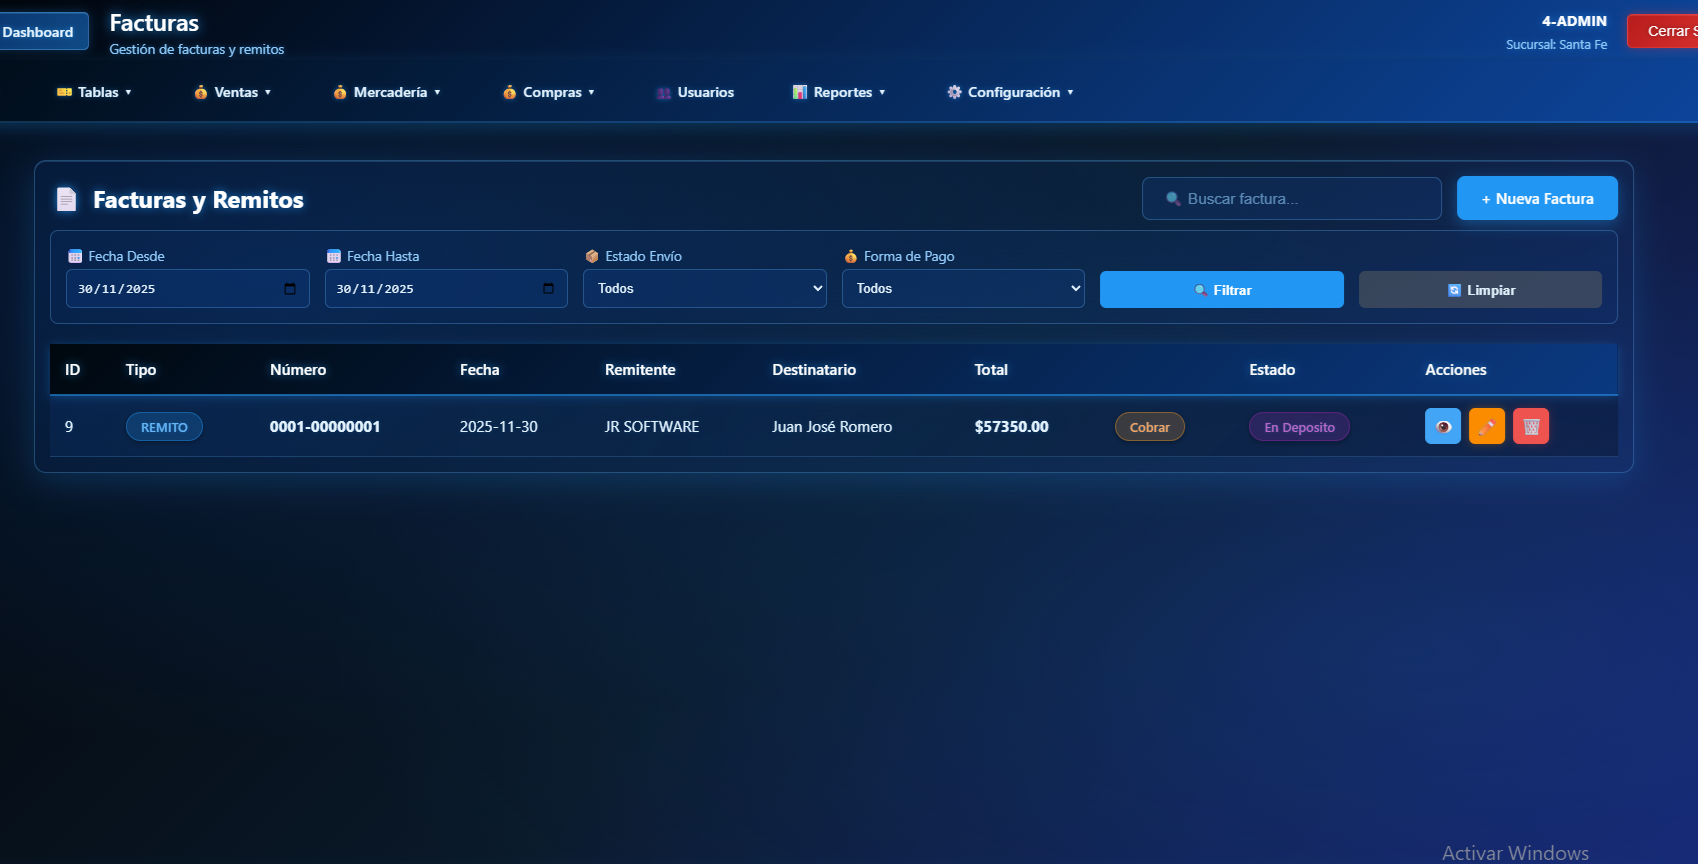View invoice 0001-00000001 with eye icon

click(1442, 426)
